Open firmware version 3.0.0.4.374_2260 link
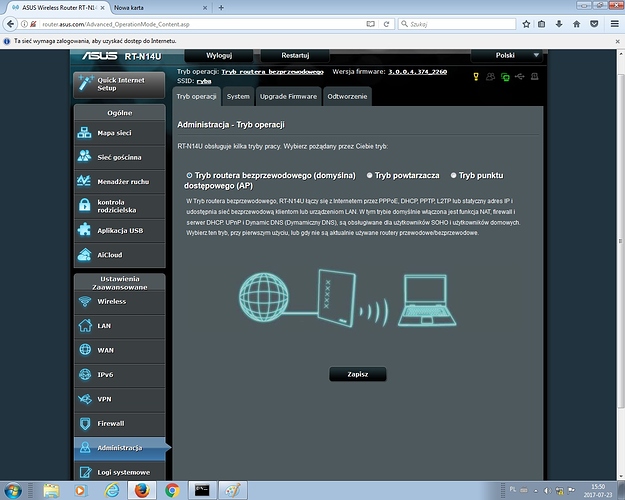Image resolution: width=625 pixels, height=500 pixels. click(x=417, y=72)
